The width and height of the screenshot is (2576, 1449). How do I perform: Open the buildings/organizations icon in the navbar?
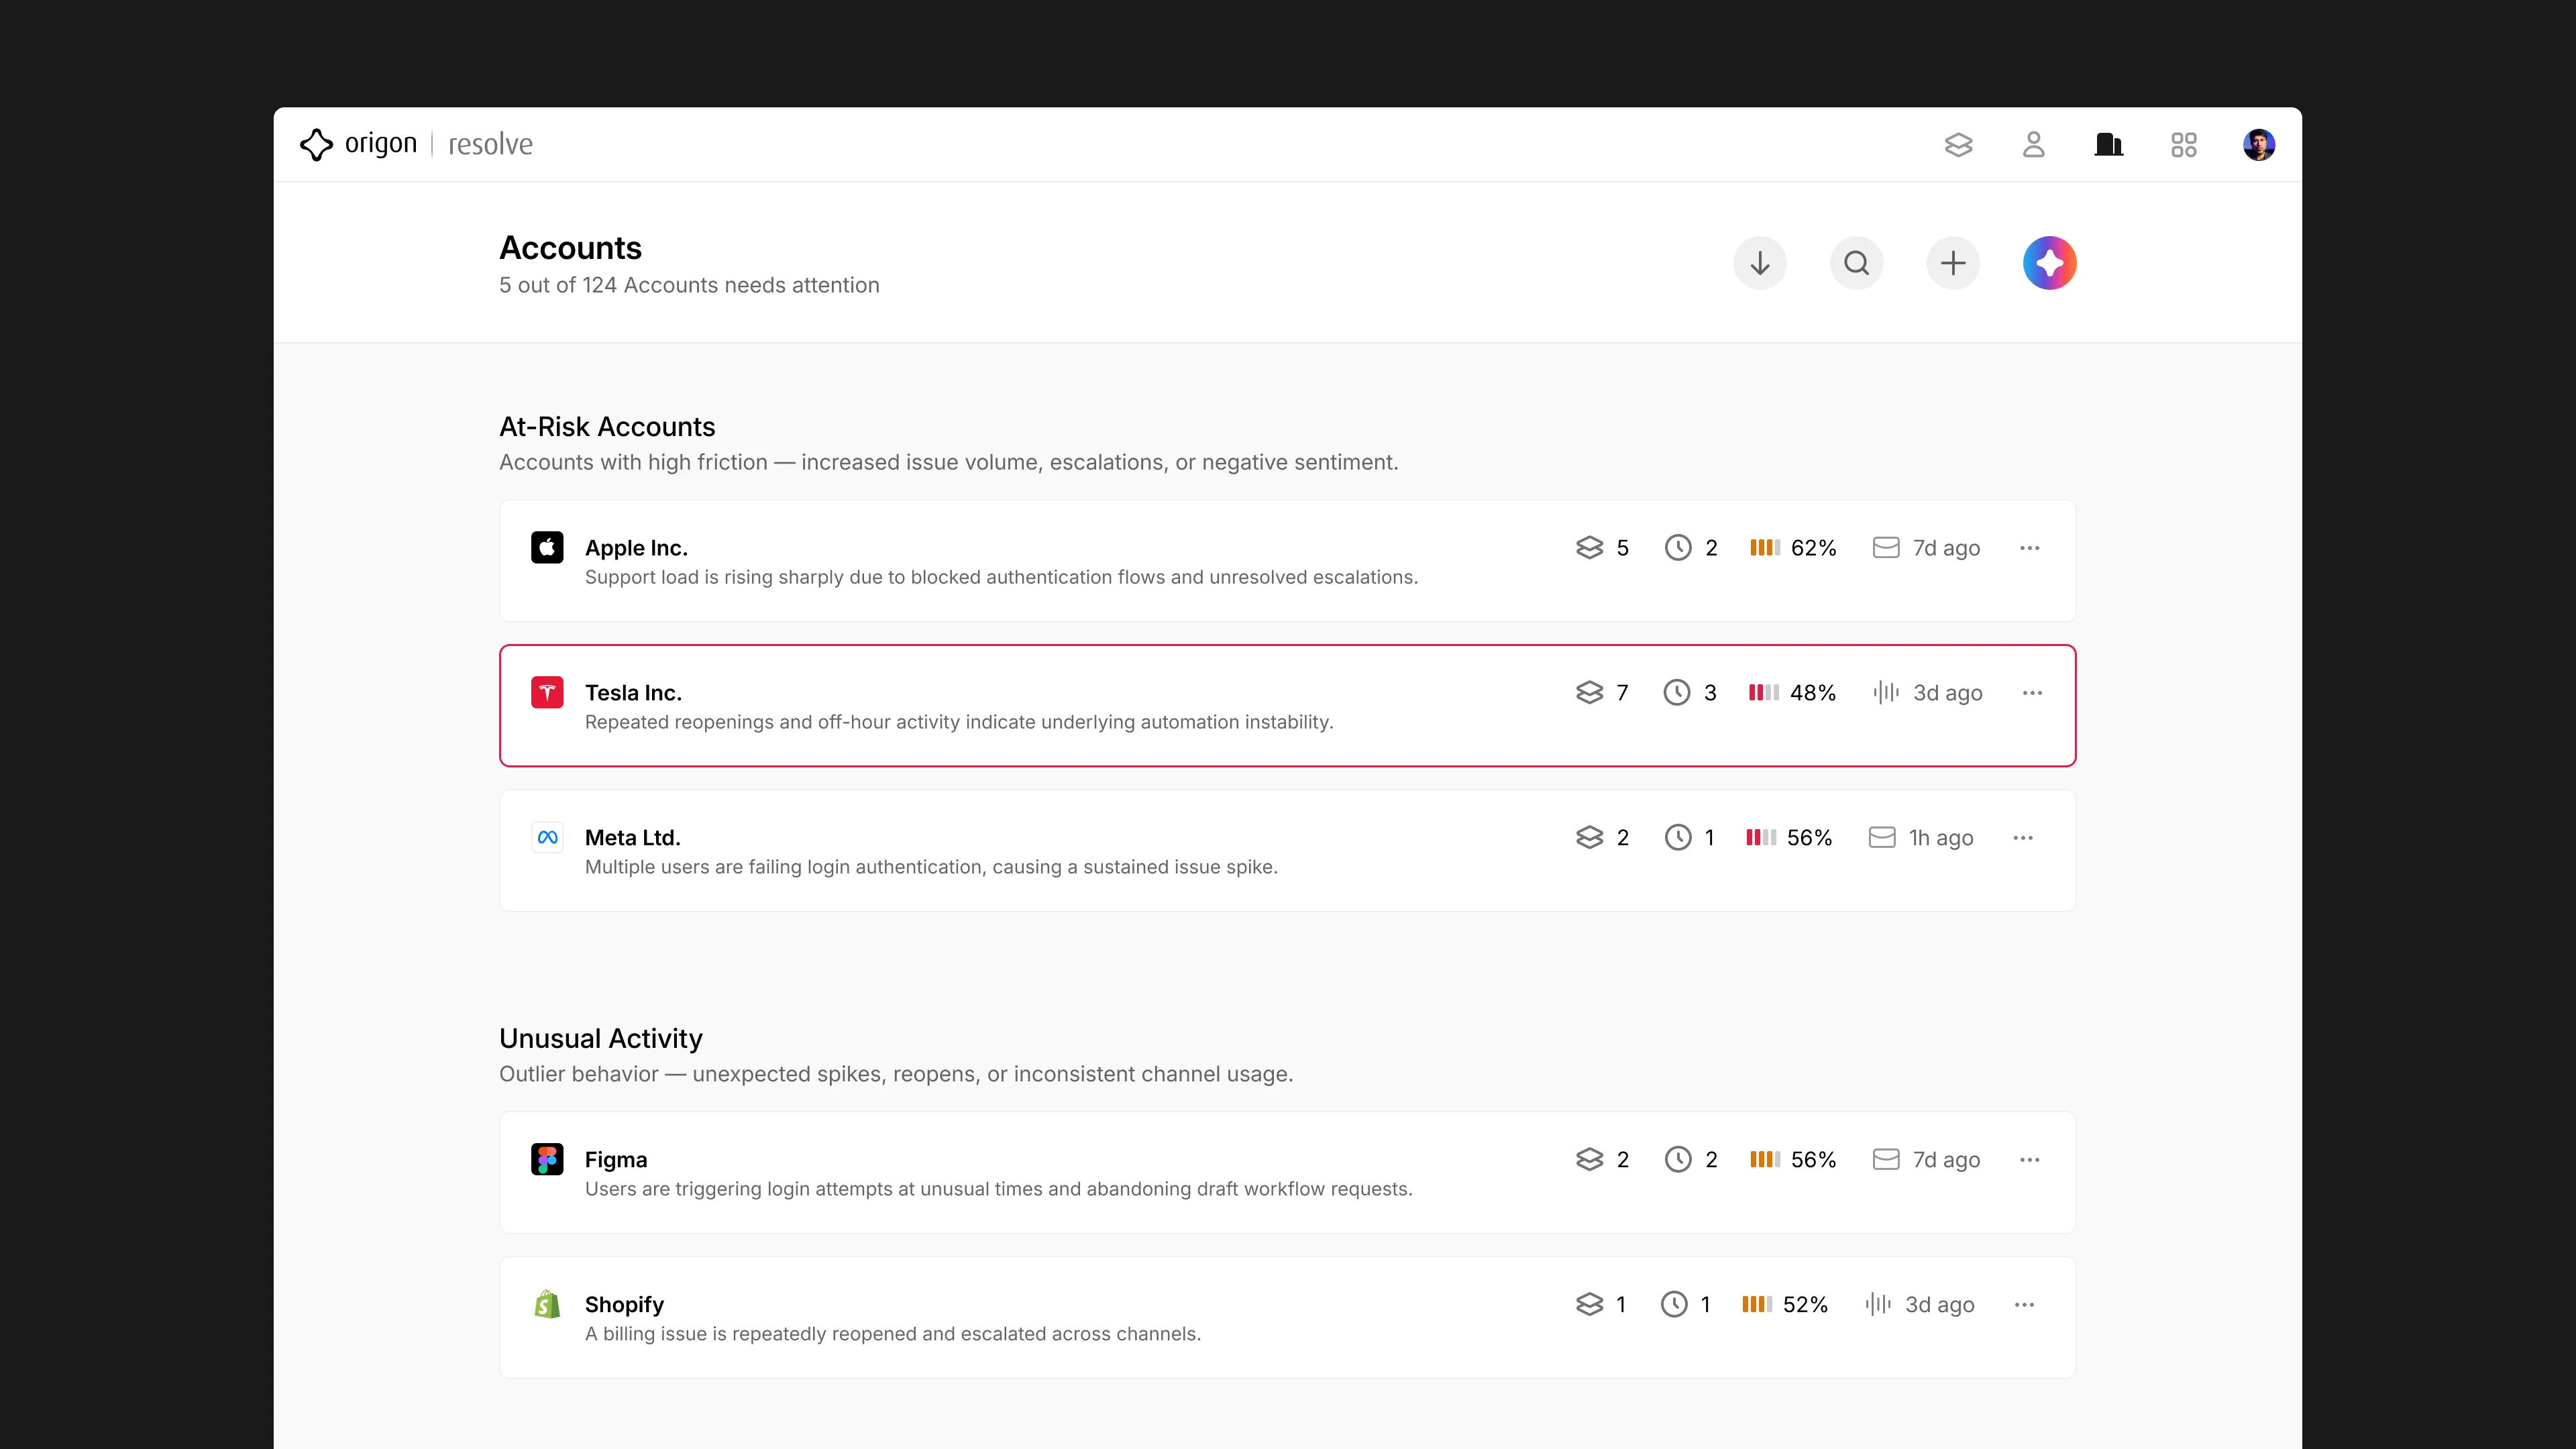click(2109, 145)
